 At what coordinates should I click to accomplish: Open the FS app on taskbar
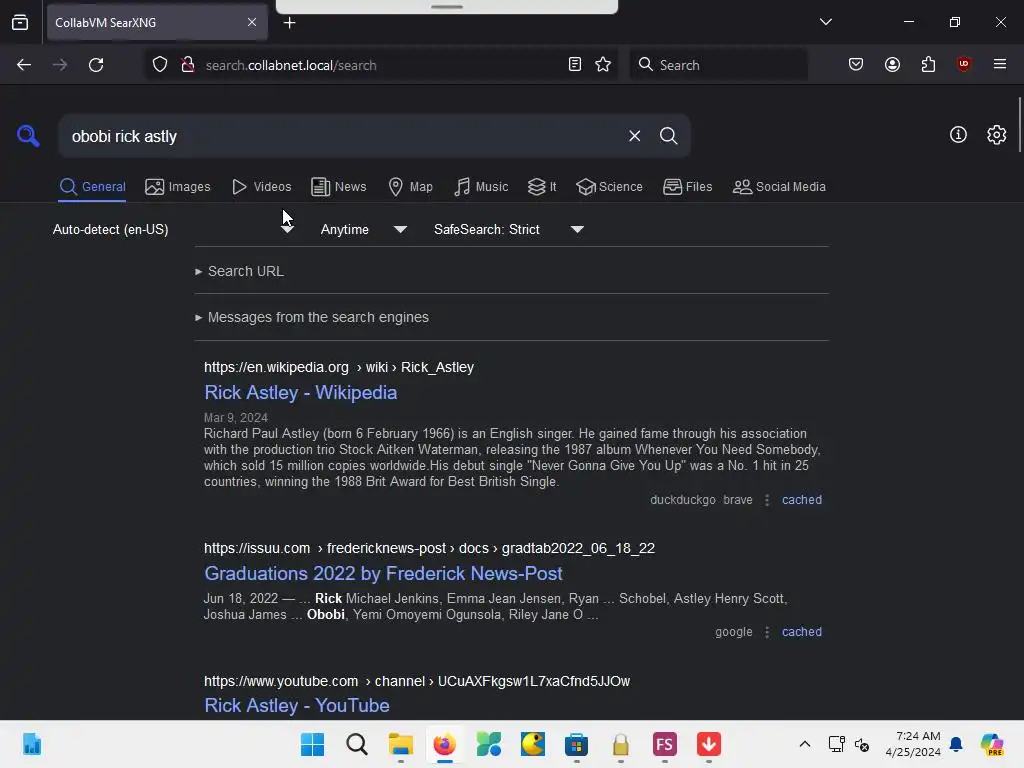pyautogui.click(x=664, y=744)
